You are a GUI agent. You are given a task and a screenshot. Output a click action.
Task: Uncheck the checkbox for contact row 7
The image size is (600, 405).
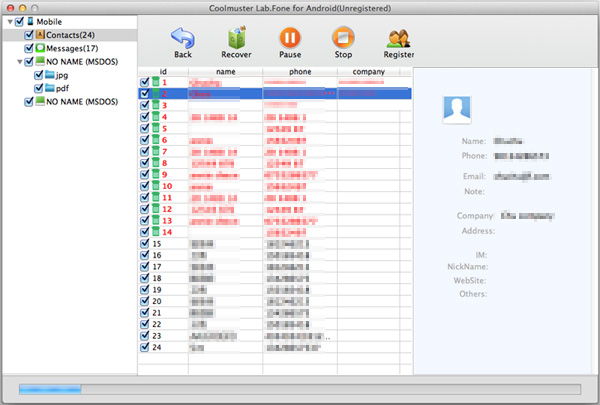tap(144, 151)
